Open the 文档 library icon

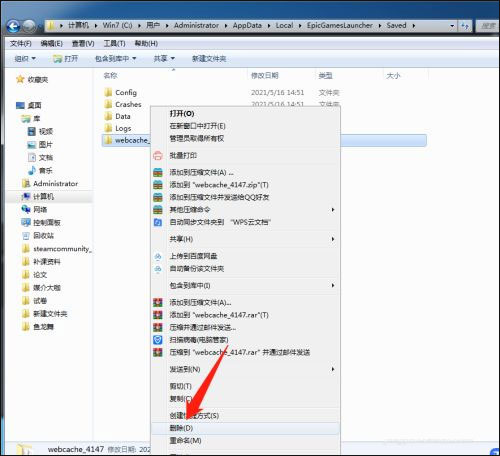pos(32,157)
